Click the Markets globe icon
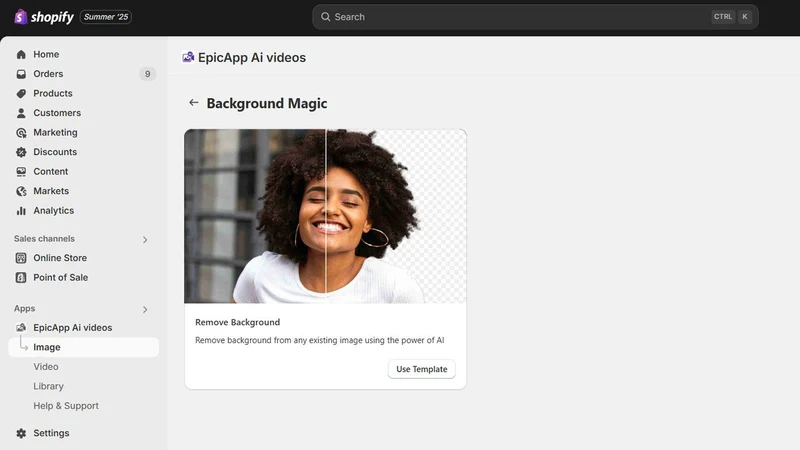 tap(21, 191)
